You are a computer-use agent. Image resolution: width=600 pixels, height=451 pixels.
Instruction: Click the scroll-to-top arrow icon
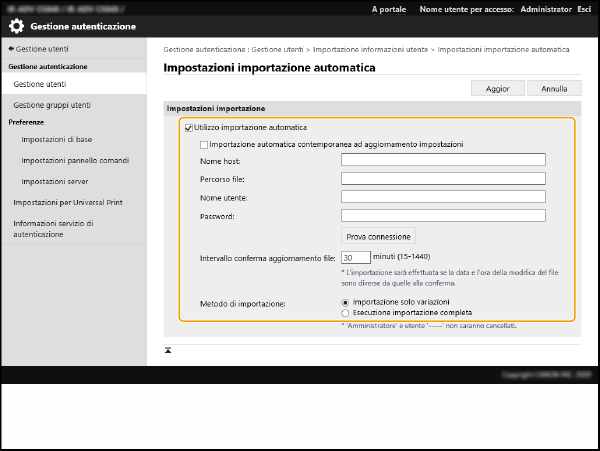coord(169,349)
